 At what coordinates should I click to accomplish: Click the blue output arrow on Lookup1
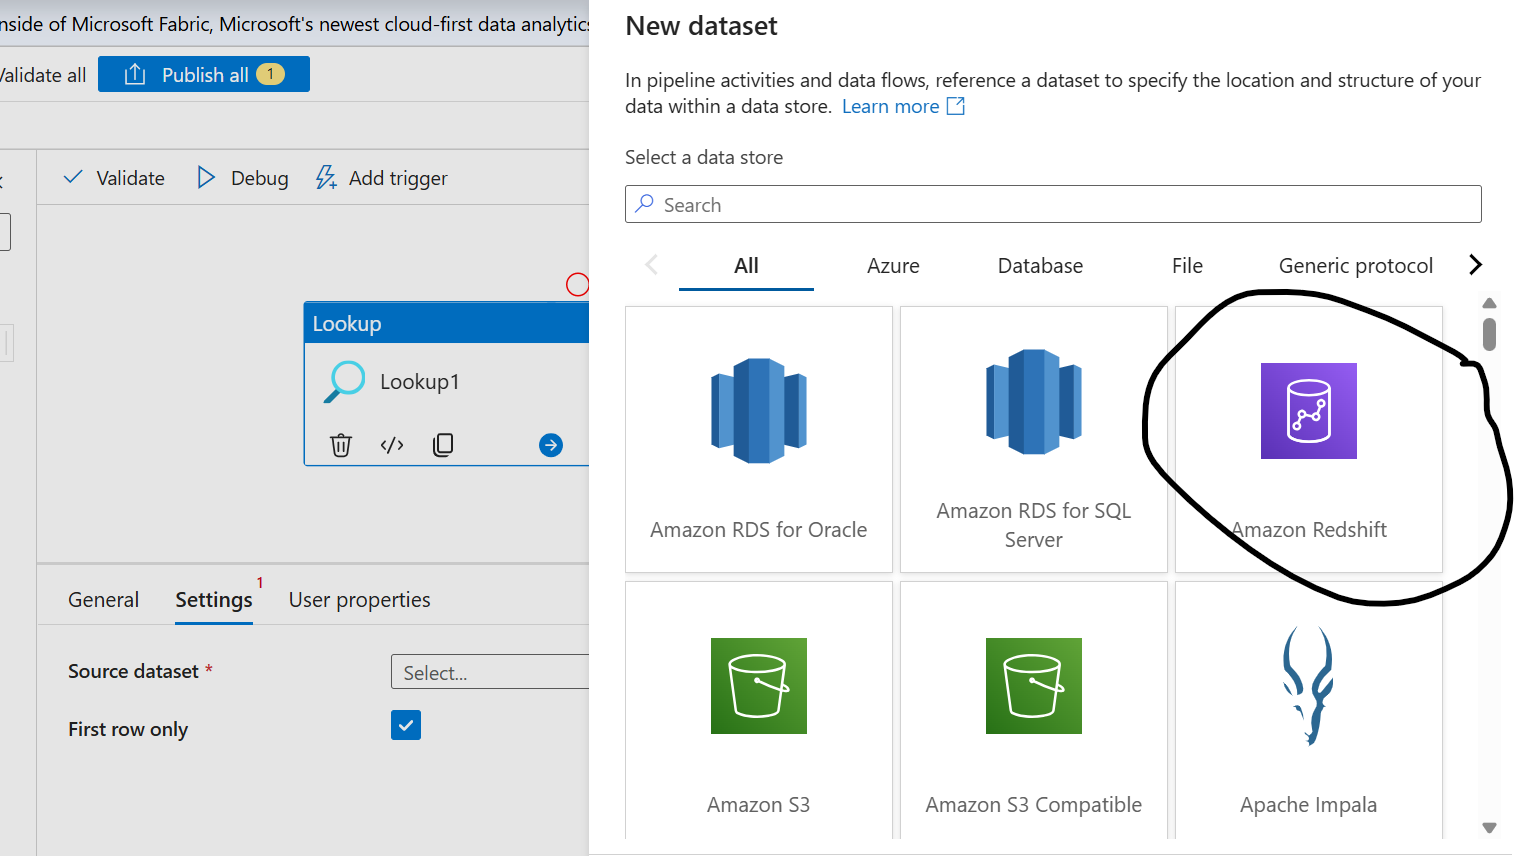pyautogui.click(x=551, y=444)
